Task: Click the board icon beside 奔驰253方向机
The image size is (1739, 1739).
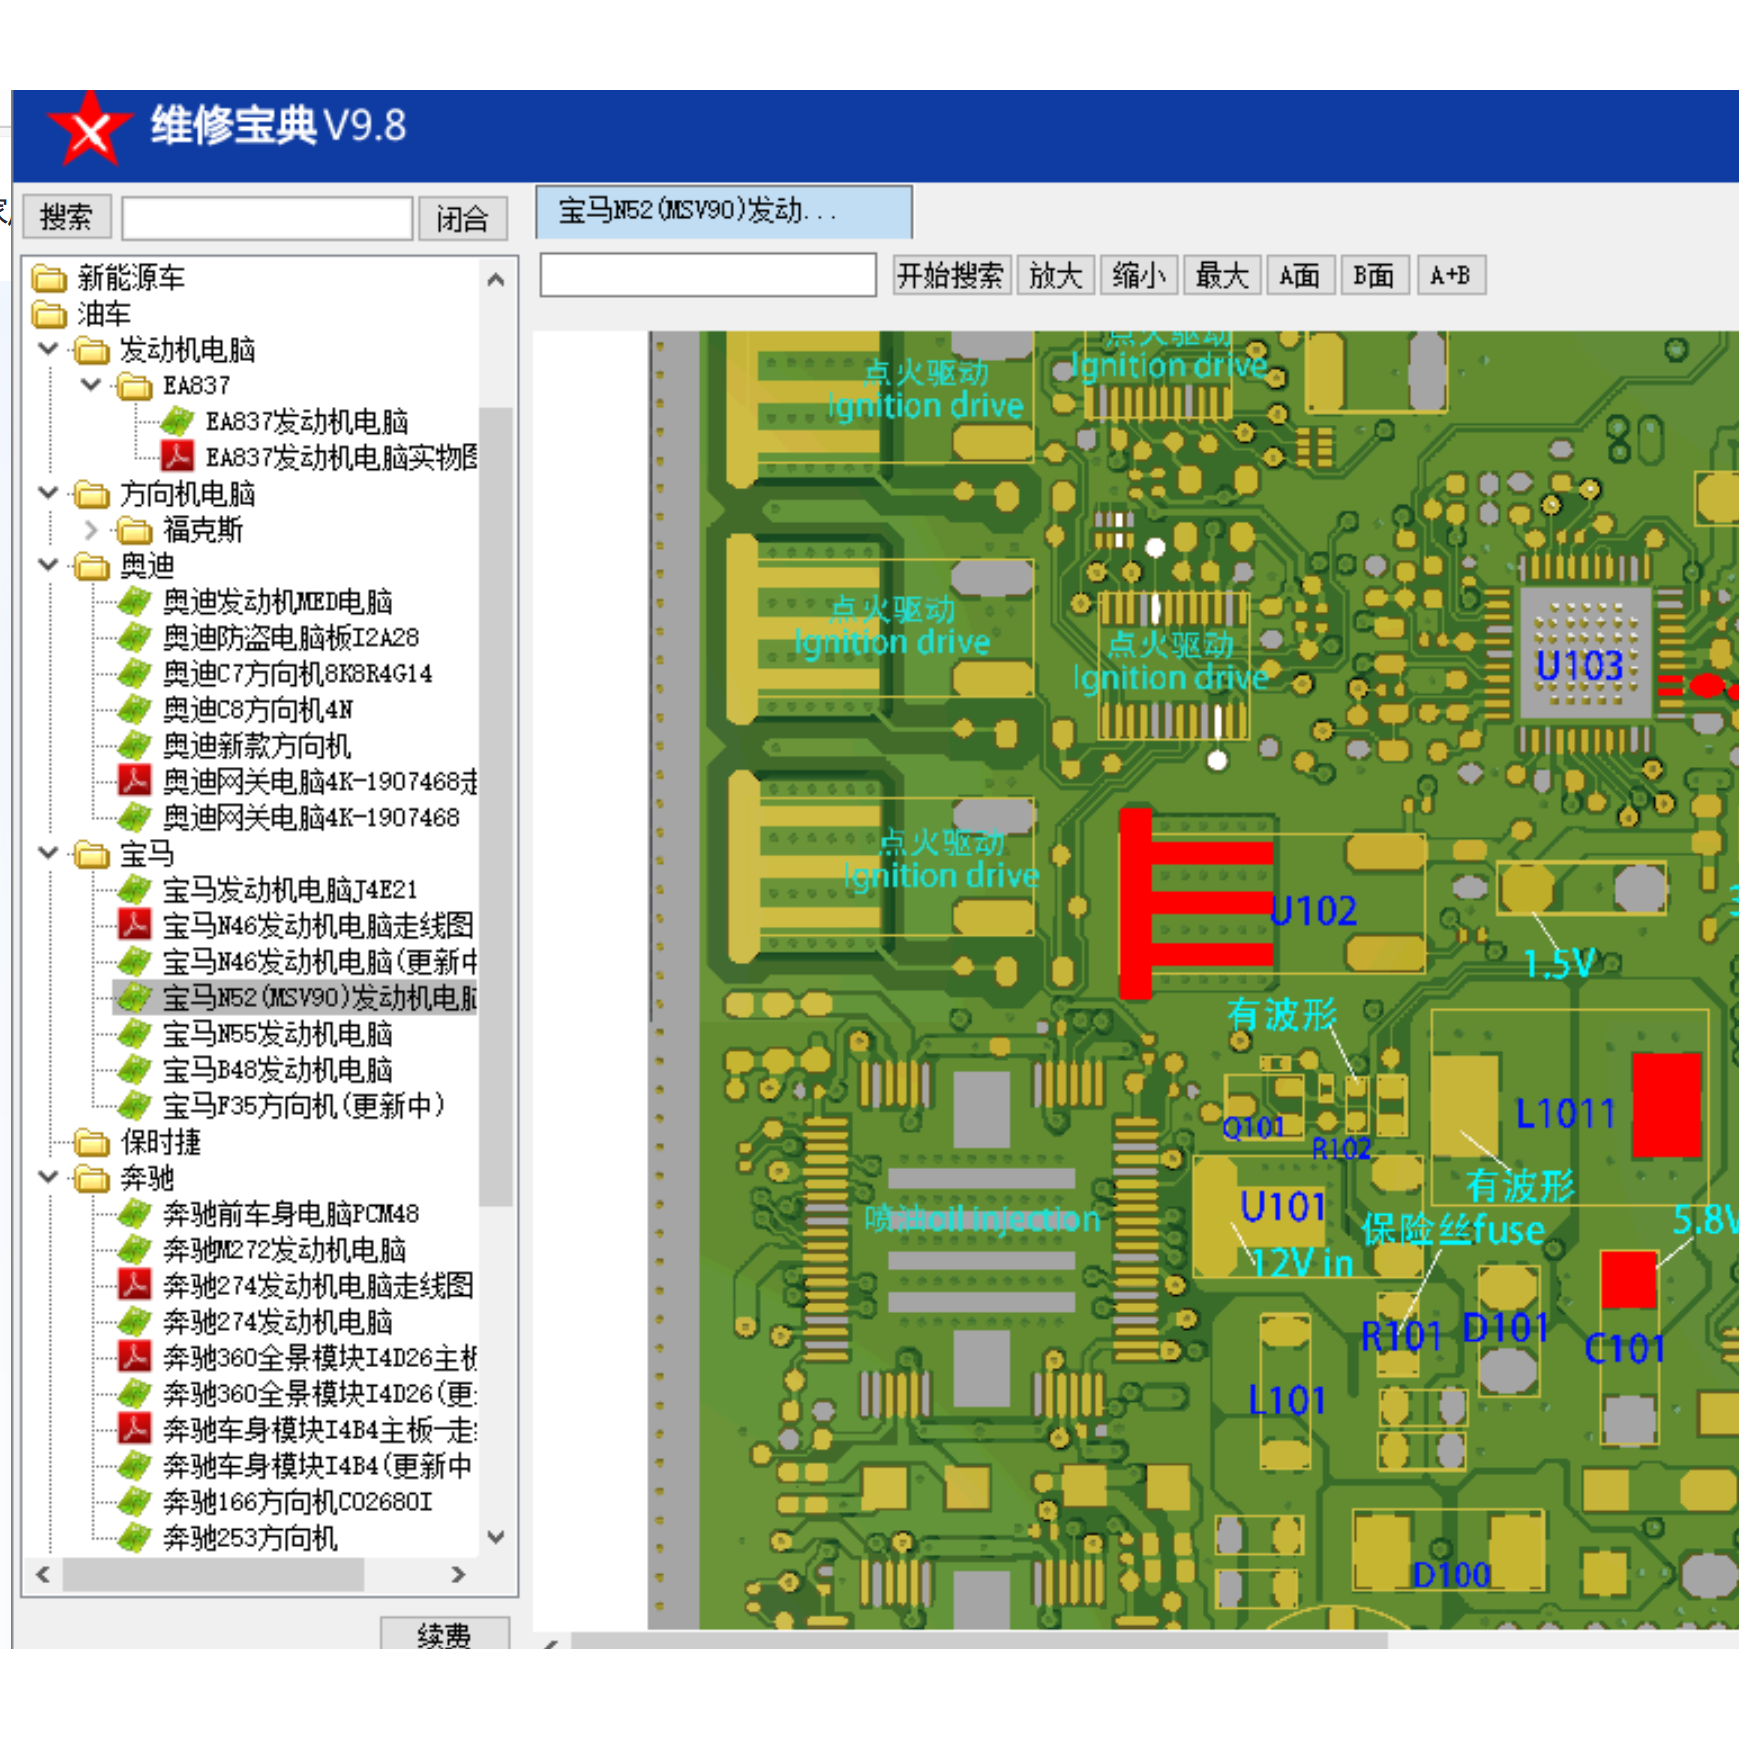Action: pyautogui.click(x=134, y=1537)
